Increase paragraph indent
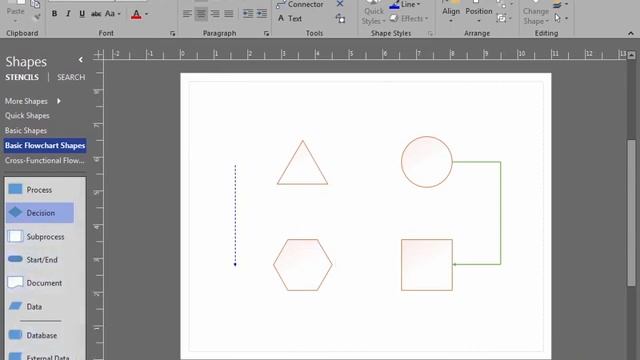This screenshot has width=640, height=360. coord(262,14)
